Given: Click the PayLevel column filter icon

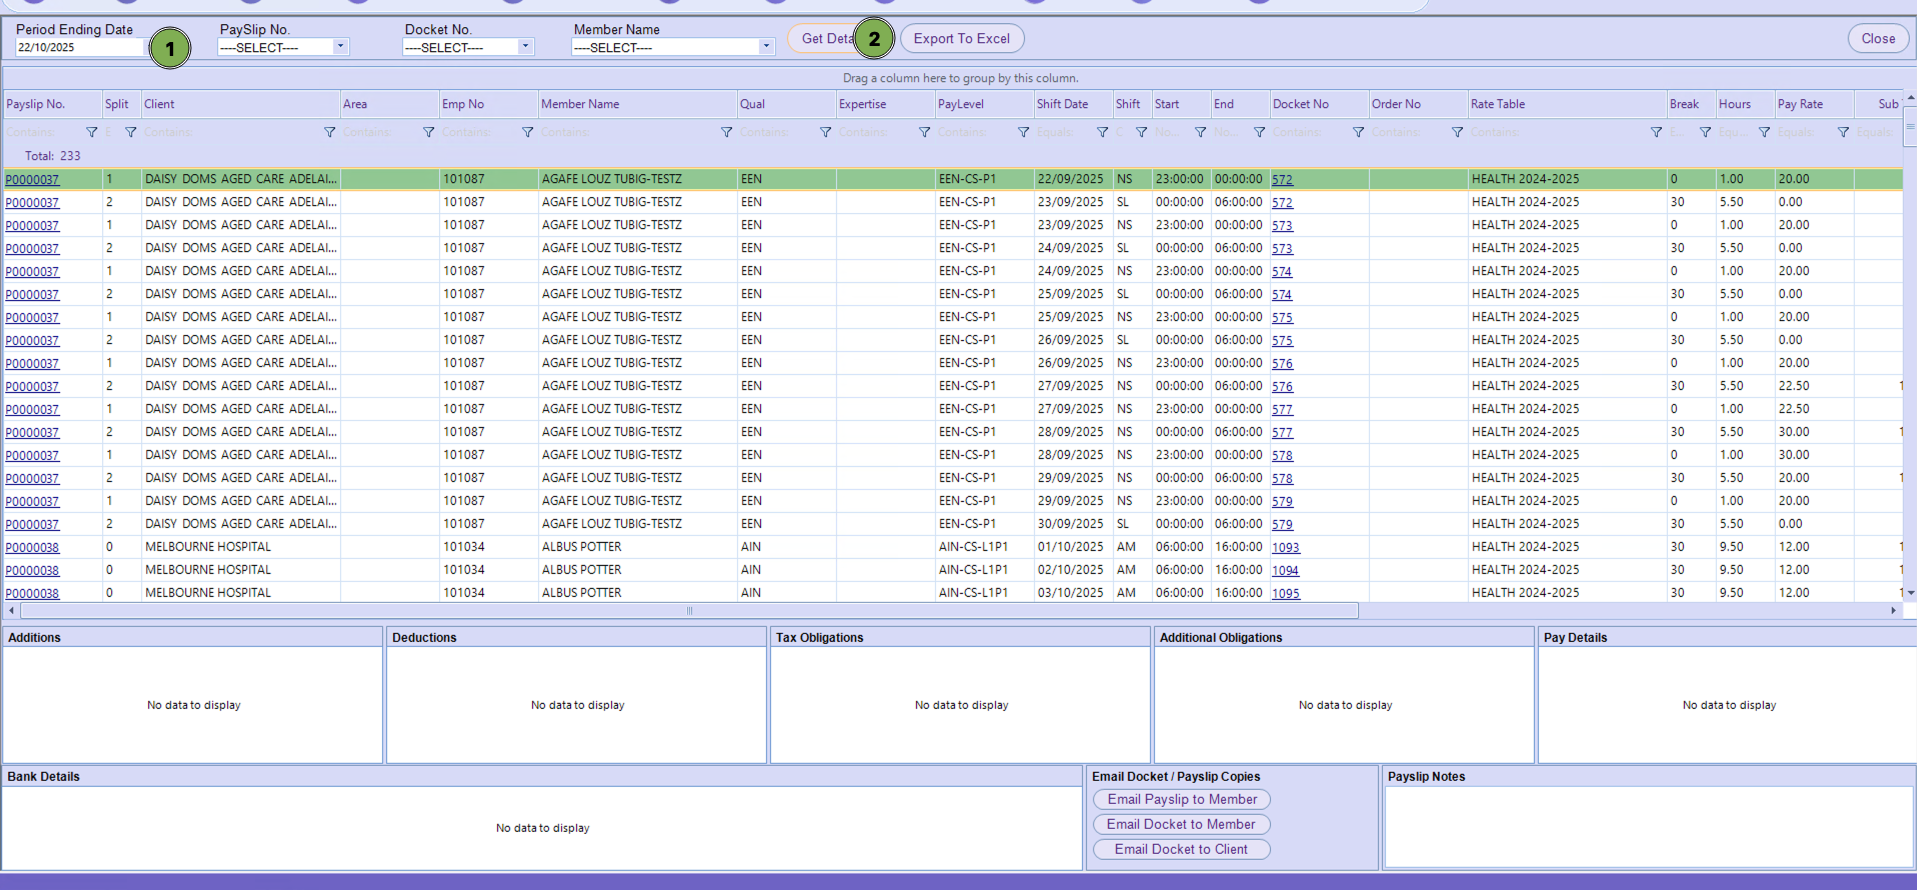Looking at the screenshot, I should 1023,132.
